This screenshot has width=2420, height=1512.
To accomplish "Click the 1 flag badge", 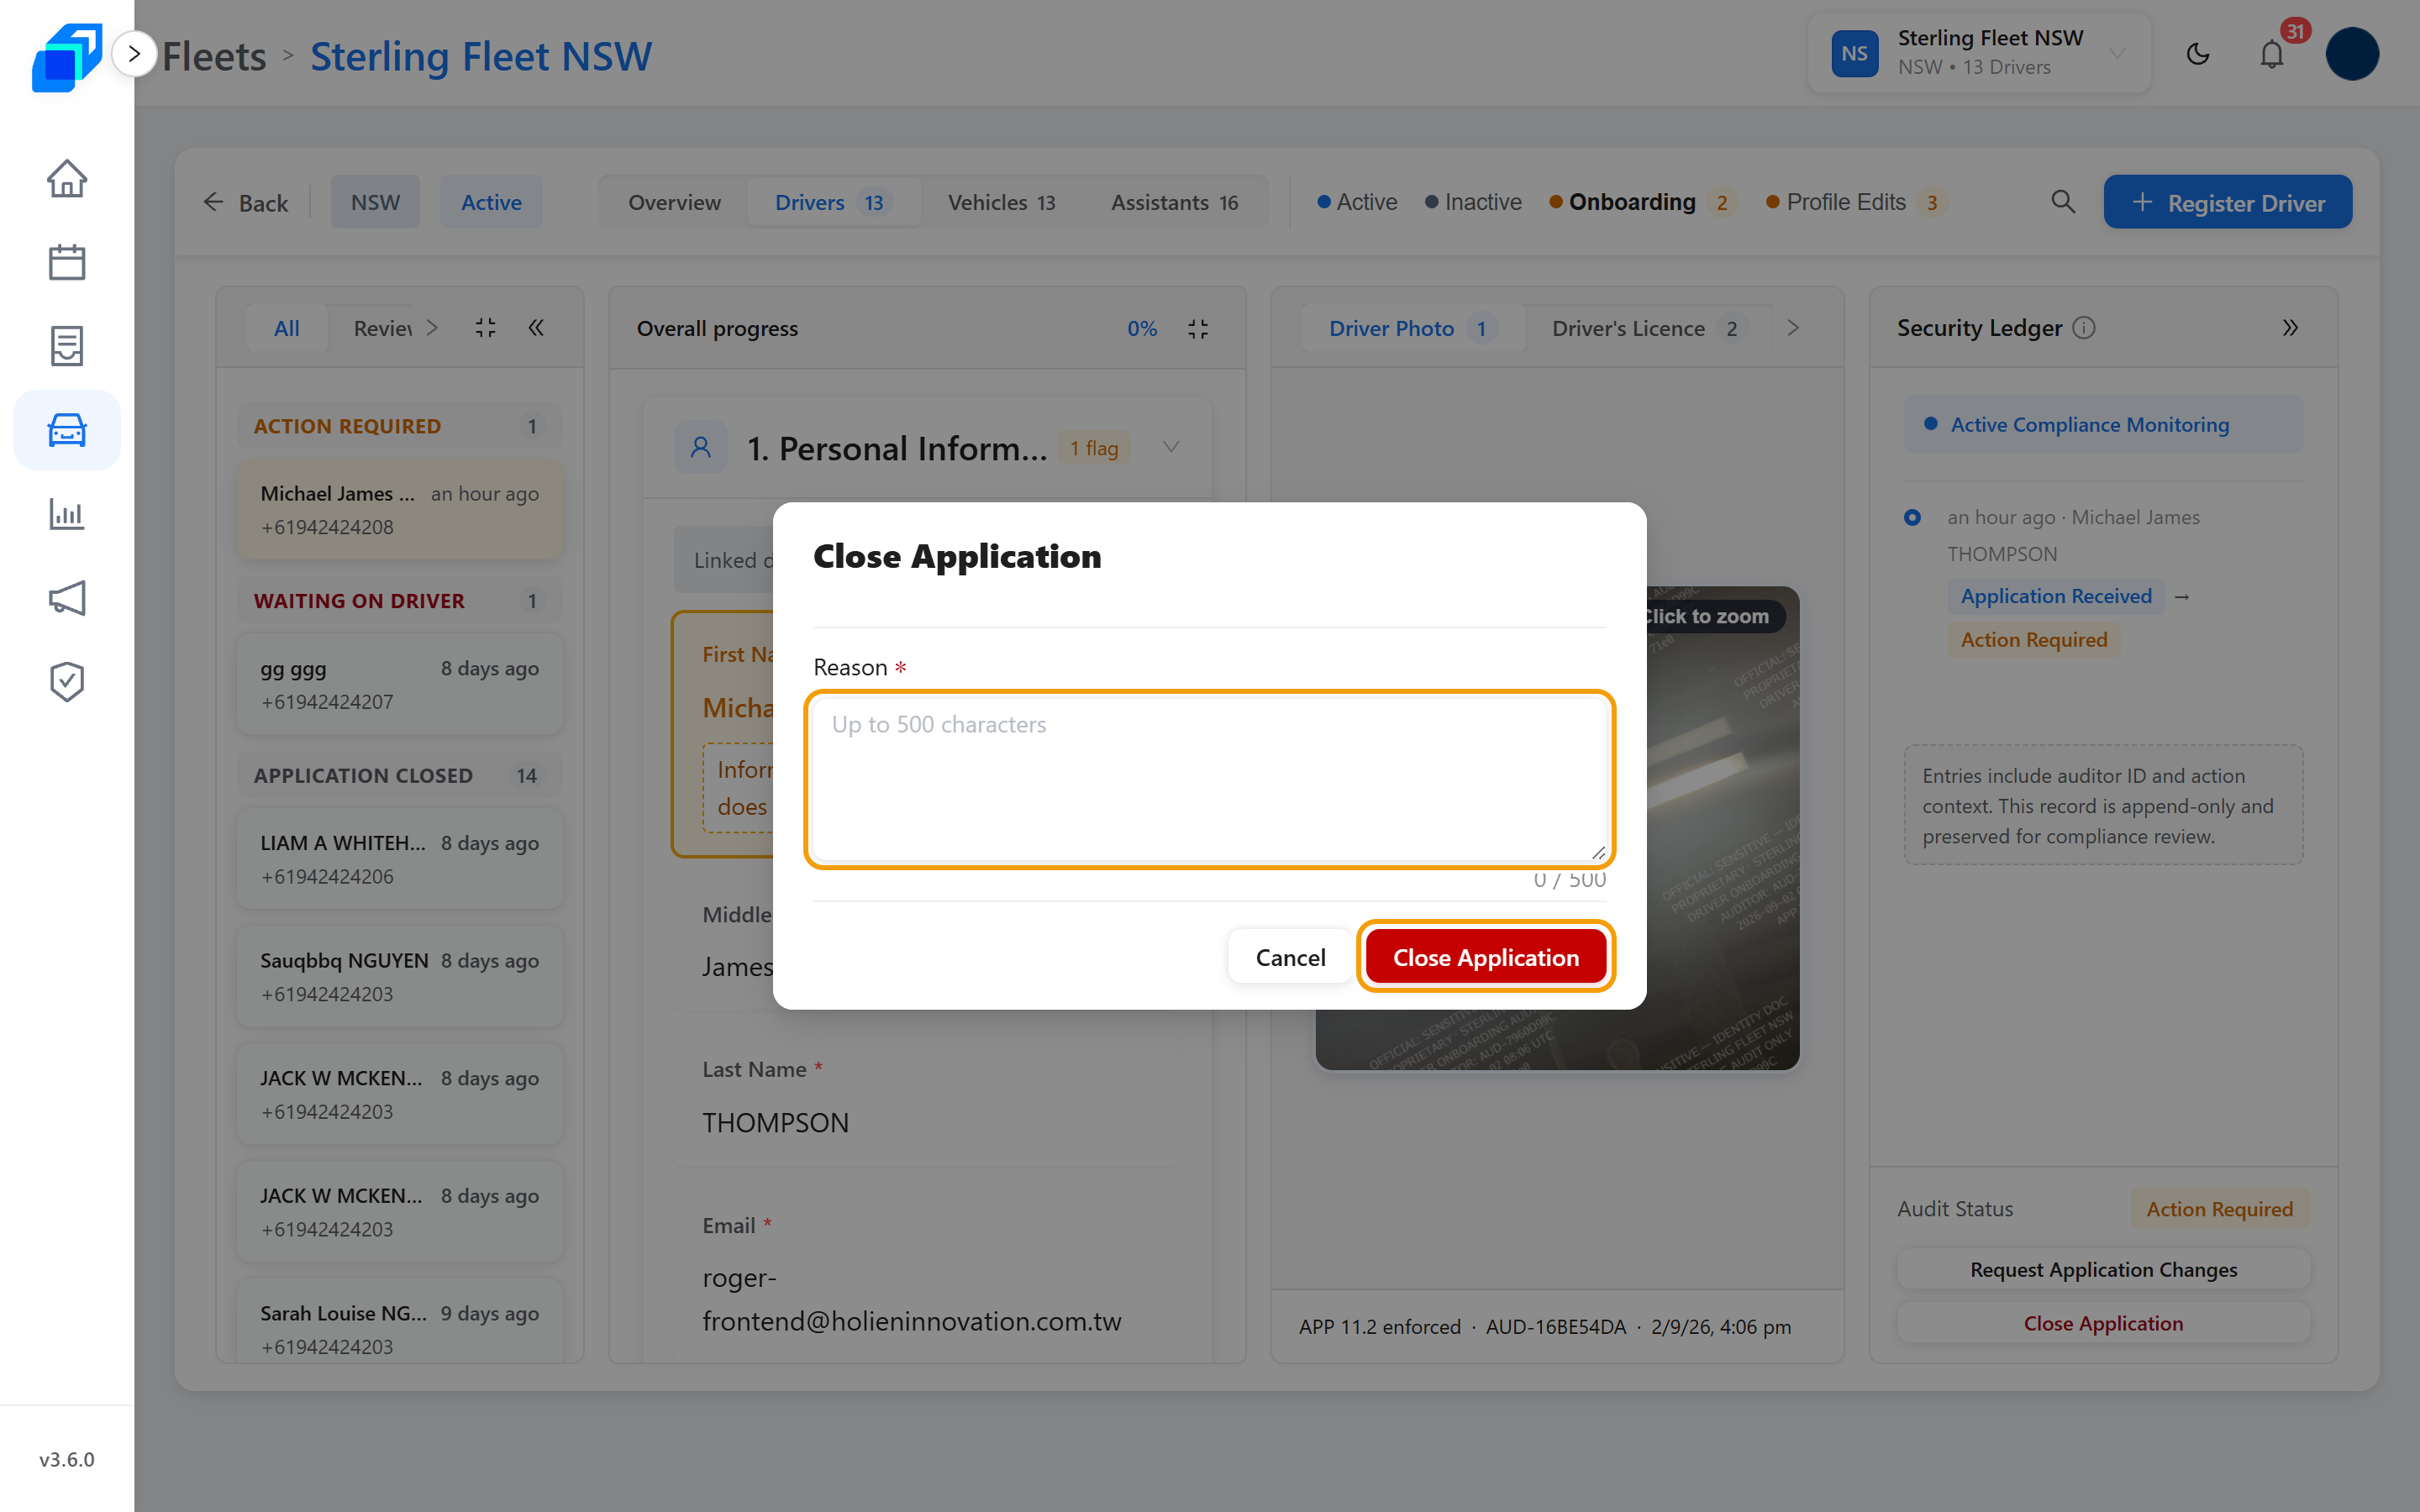I will (1093, 448).
